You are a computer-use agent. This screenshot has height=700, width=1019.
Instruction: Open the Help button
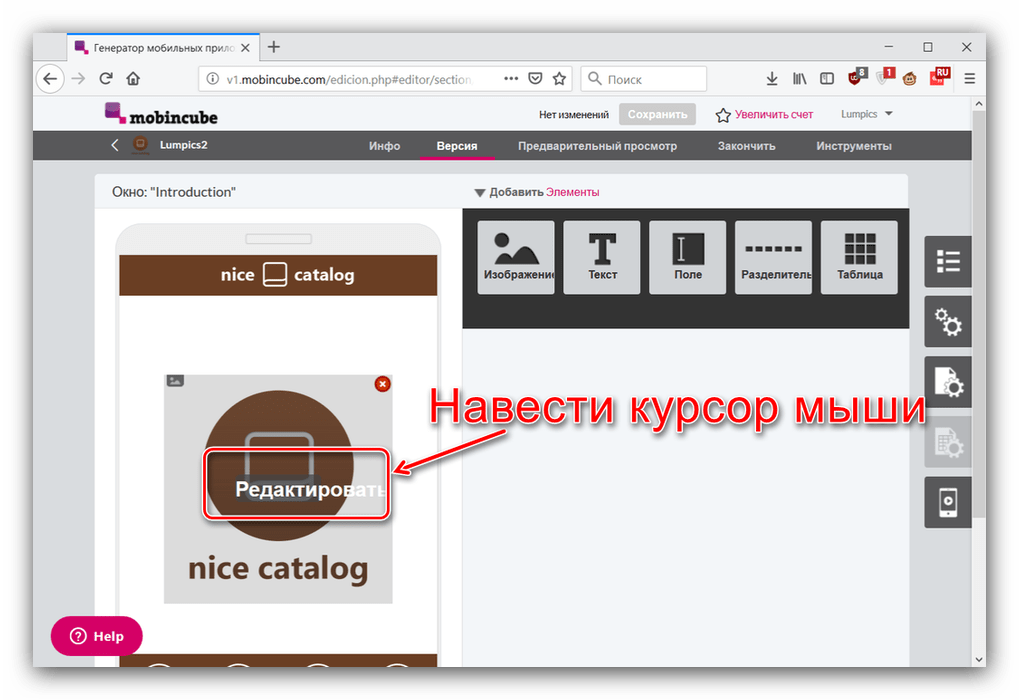pyautogui.click(x=96, y=636)
